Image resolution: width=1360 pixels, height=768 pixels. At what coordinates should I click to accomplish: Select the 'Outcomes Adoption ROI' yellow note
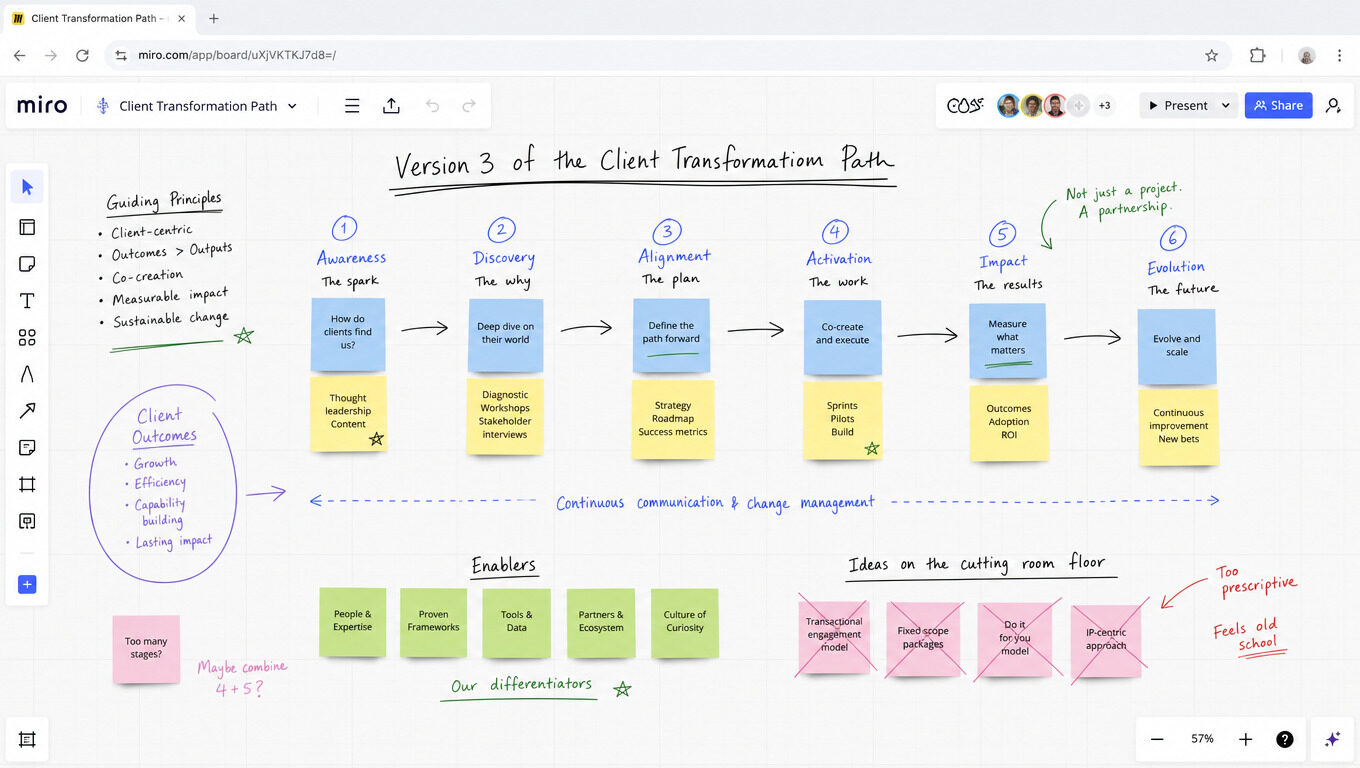[x=1009, y=423]
